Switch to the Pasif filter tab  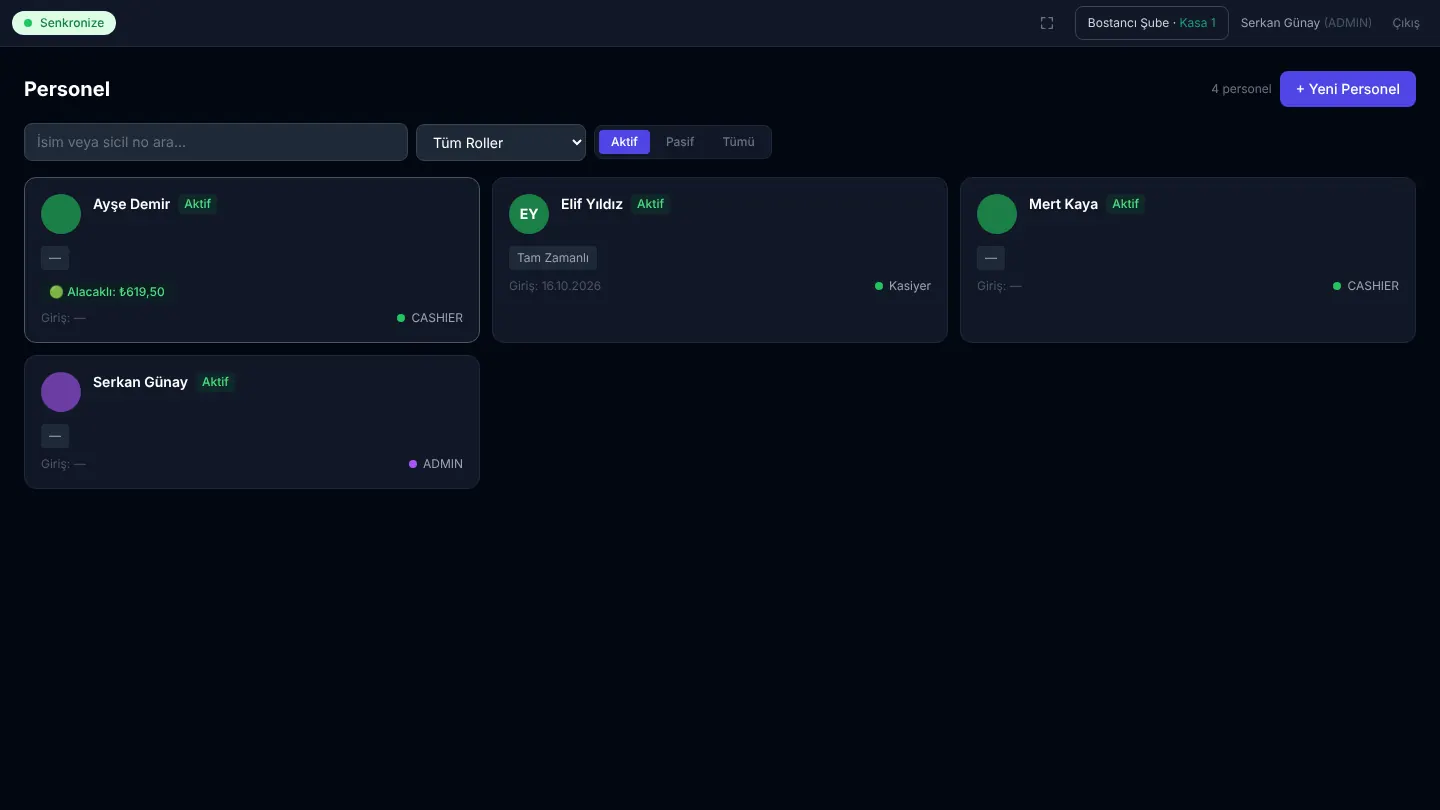(680, 142)
